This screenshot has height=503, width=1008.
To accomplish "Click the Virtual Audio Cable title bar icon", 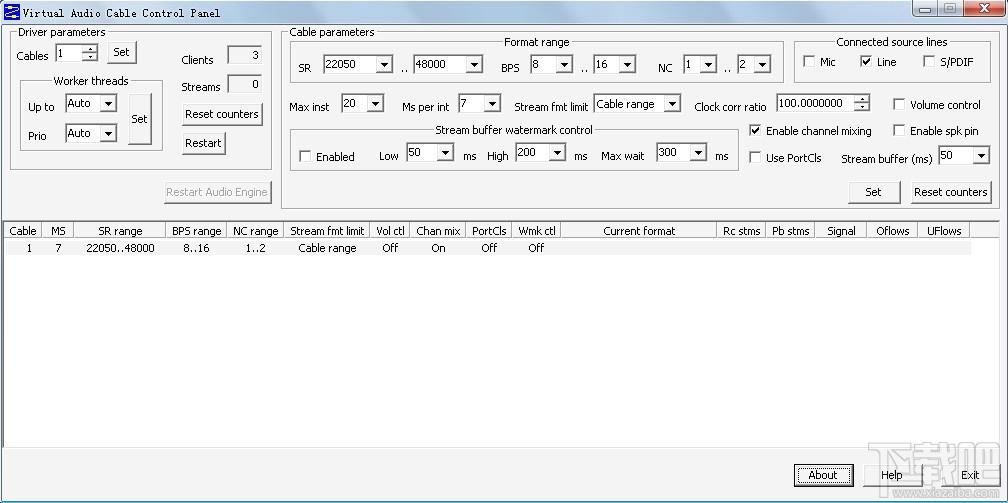I will tap(12, 12).
